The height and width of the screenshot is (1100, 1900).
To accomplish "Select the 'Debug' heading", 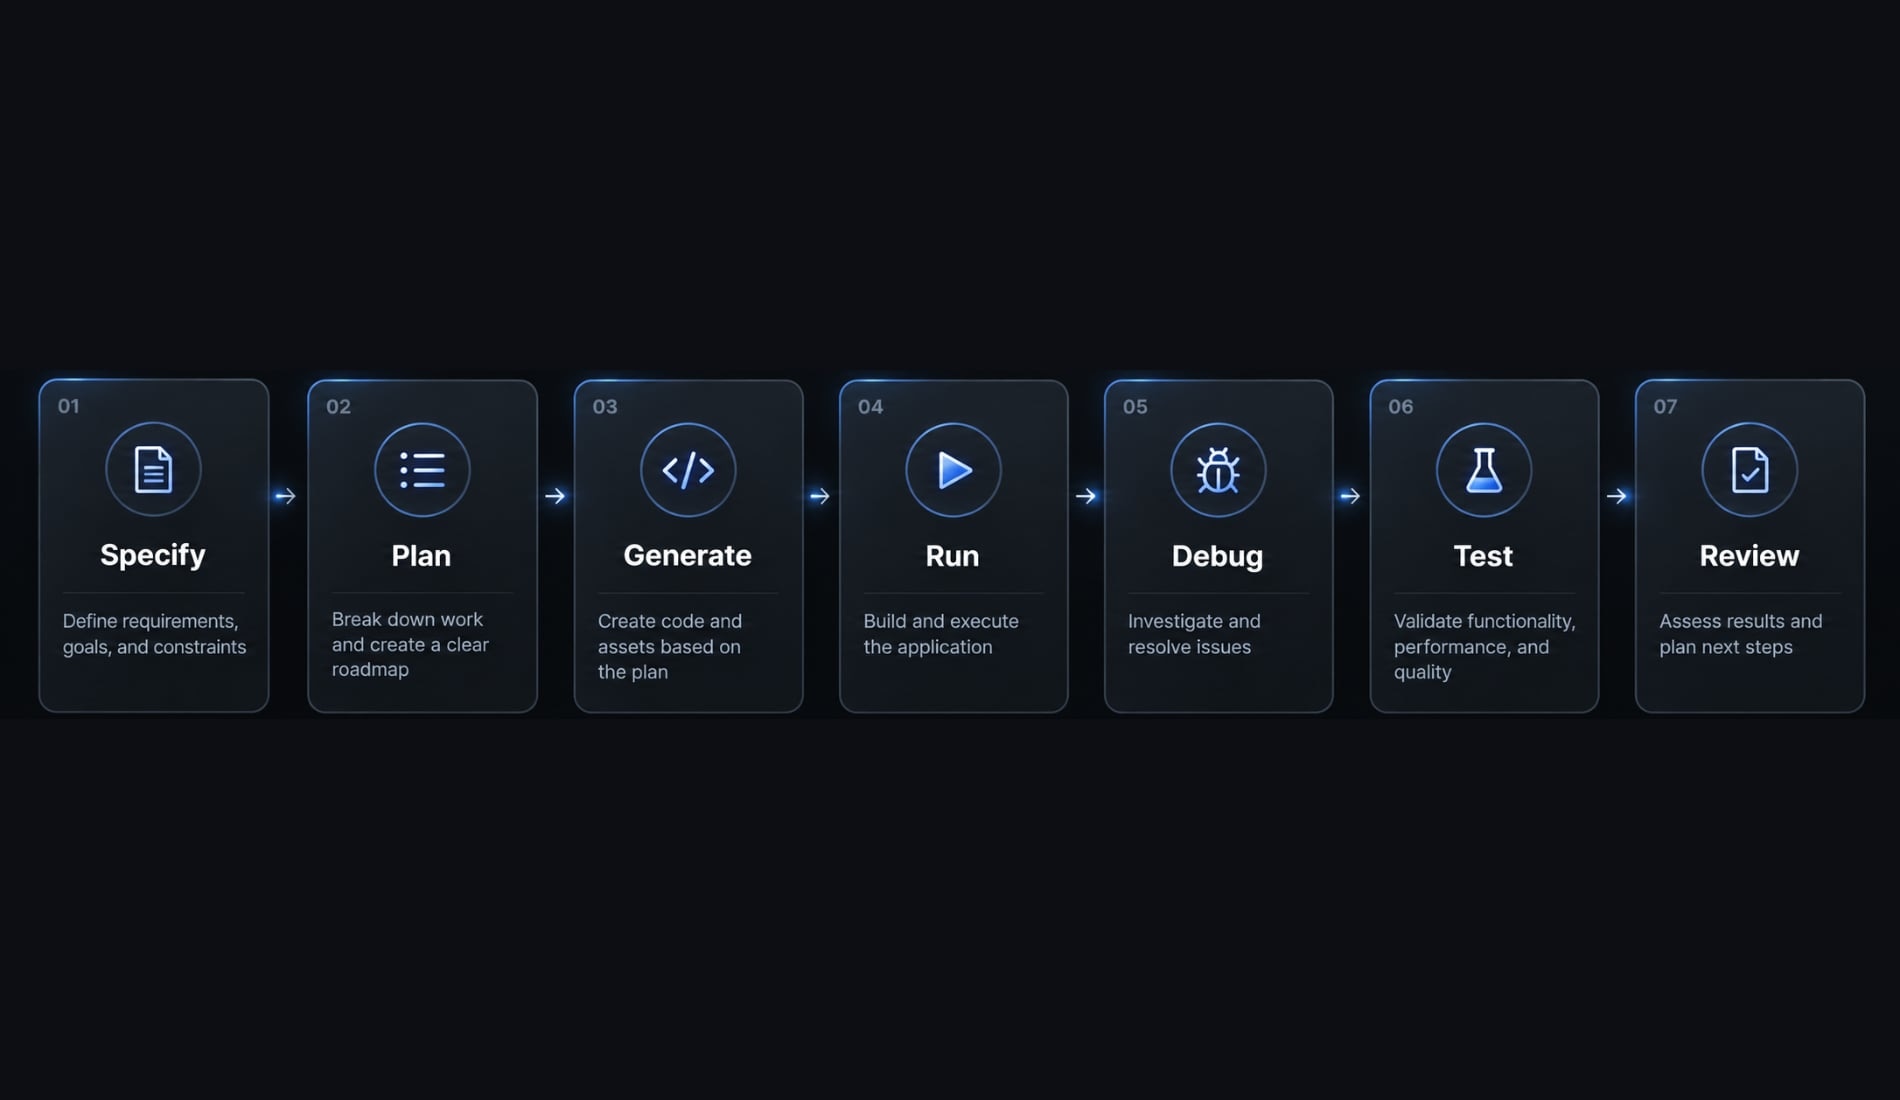I will click(x=1217, y=556).
